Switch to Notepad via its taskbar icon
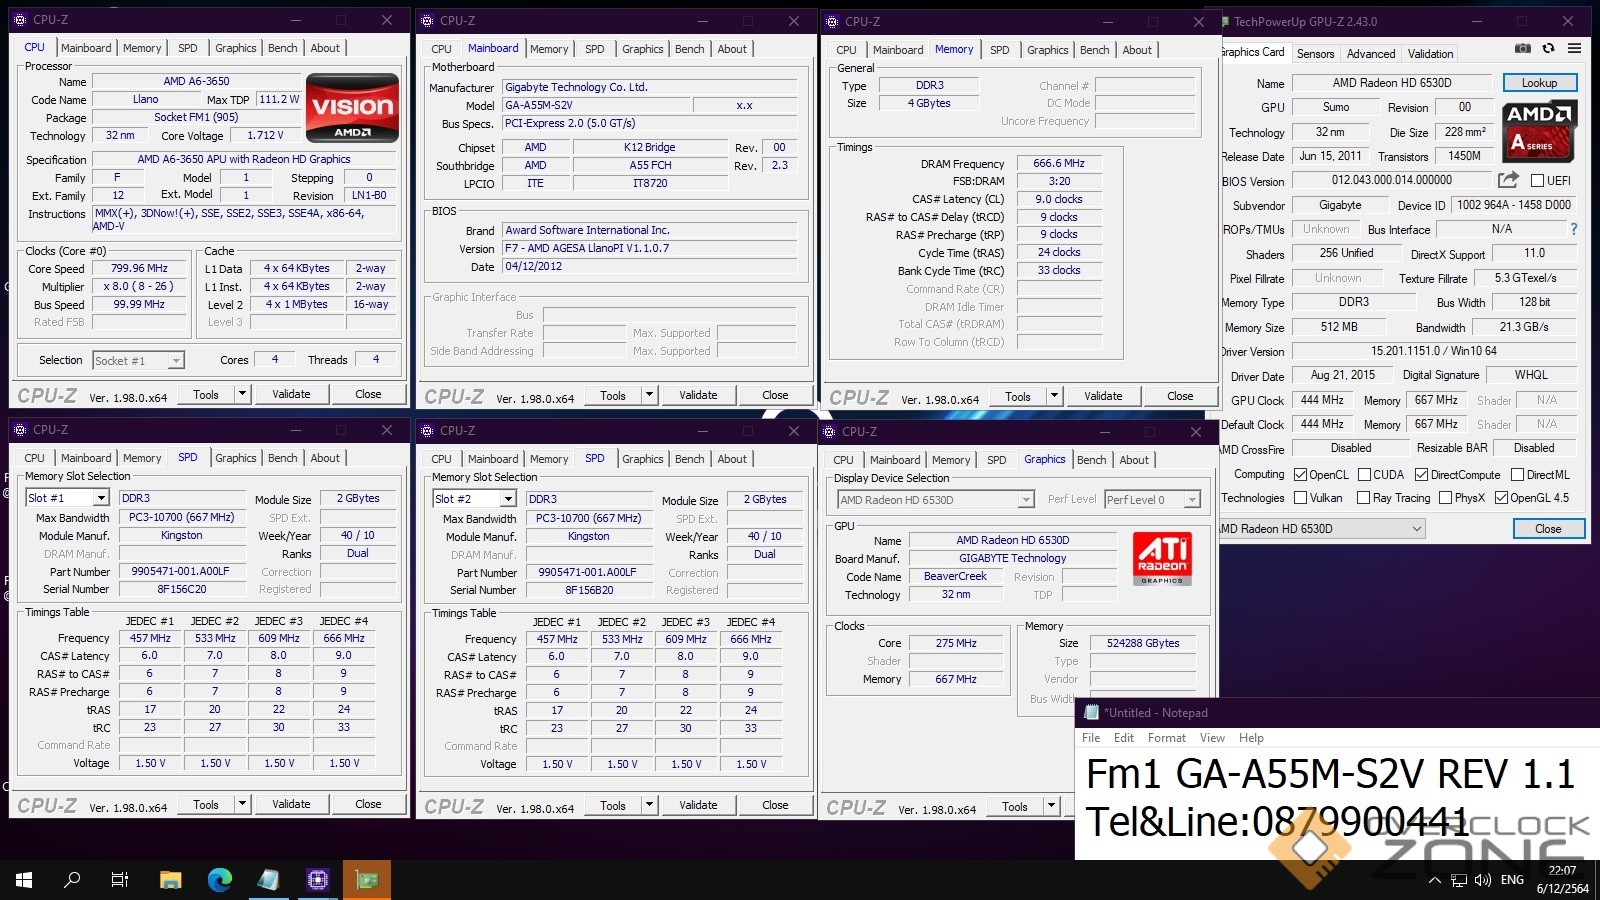1600x900 pixels. (268, 880)
